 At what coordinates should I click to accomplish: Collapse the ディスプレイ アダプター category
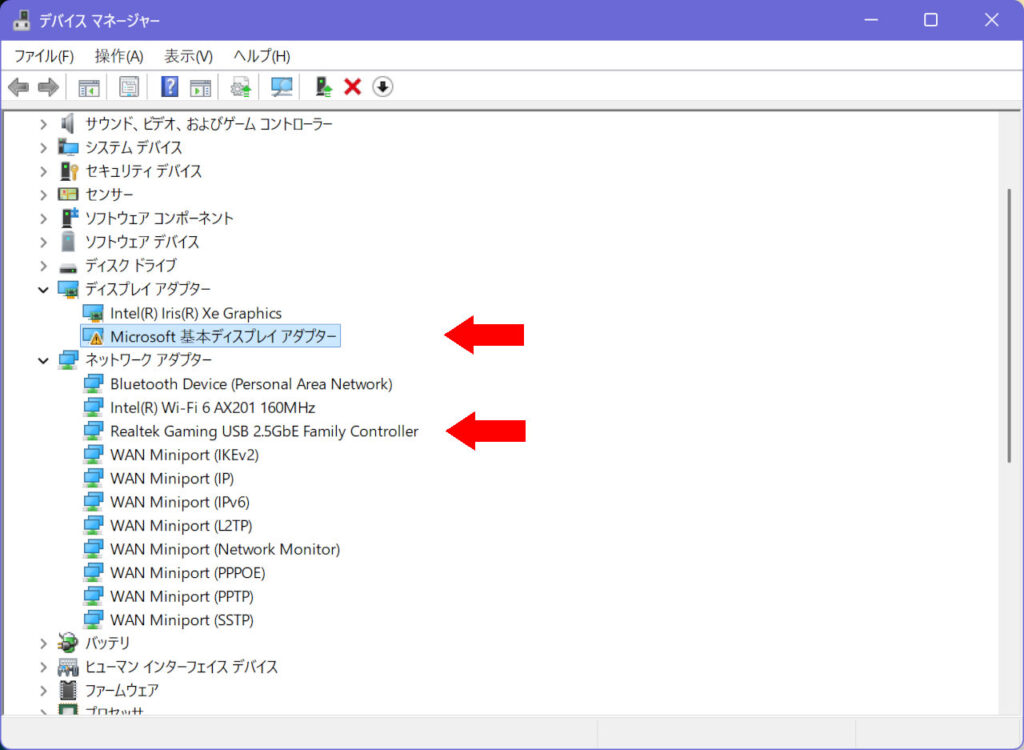[43, 290]
